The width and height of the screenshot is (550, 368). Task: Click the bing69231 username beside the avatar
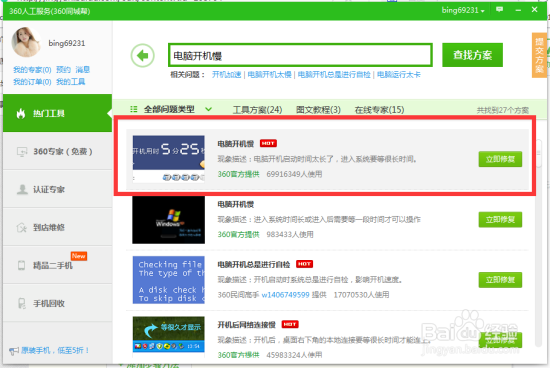point(67,43)
